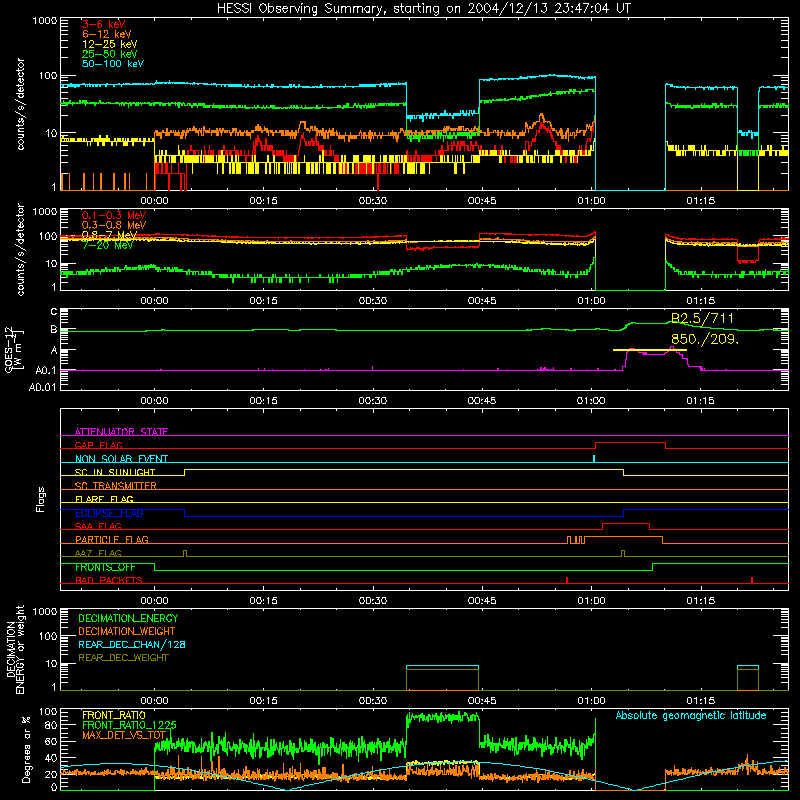Select the FLARE_FLAG label
Image resolution: width=800 pixels, height=800 pixels.
[104, 499]
